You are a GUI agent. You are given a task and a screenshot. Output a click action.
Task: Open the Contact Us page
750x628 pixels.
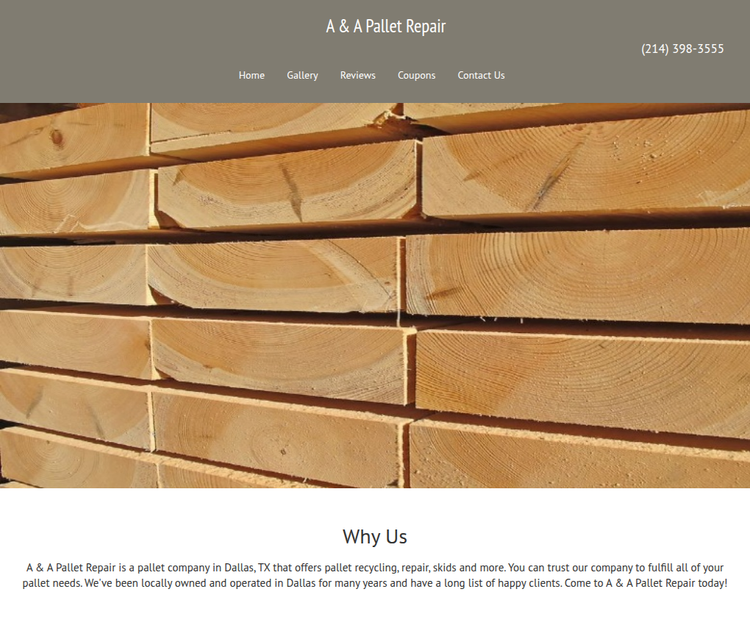pyautogui.click(x=481, y=75)
